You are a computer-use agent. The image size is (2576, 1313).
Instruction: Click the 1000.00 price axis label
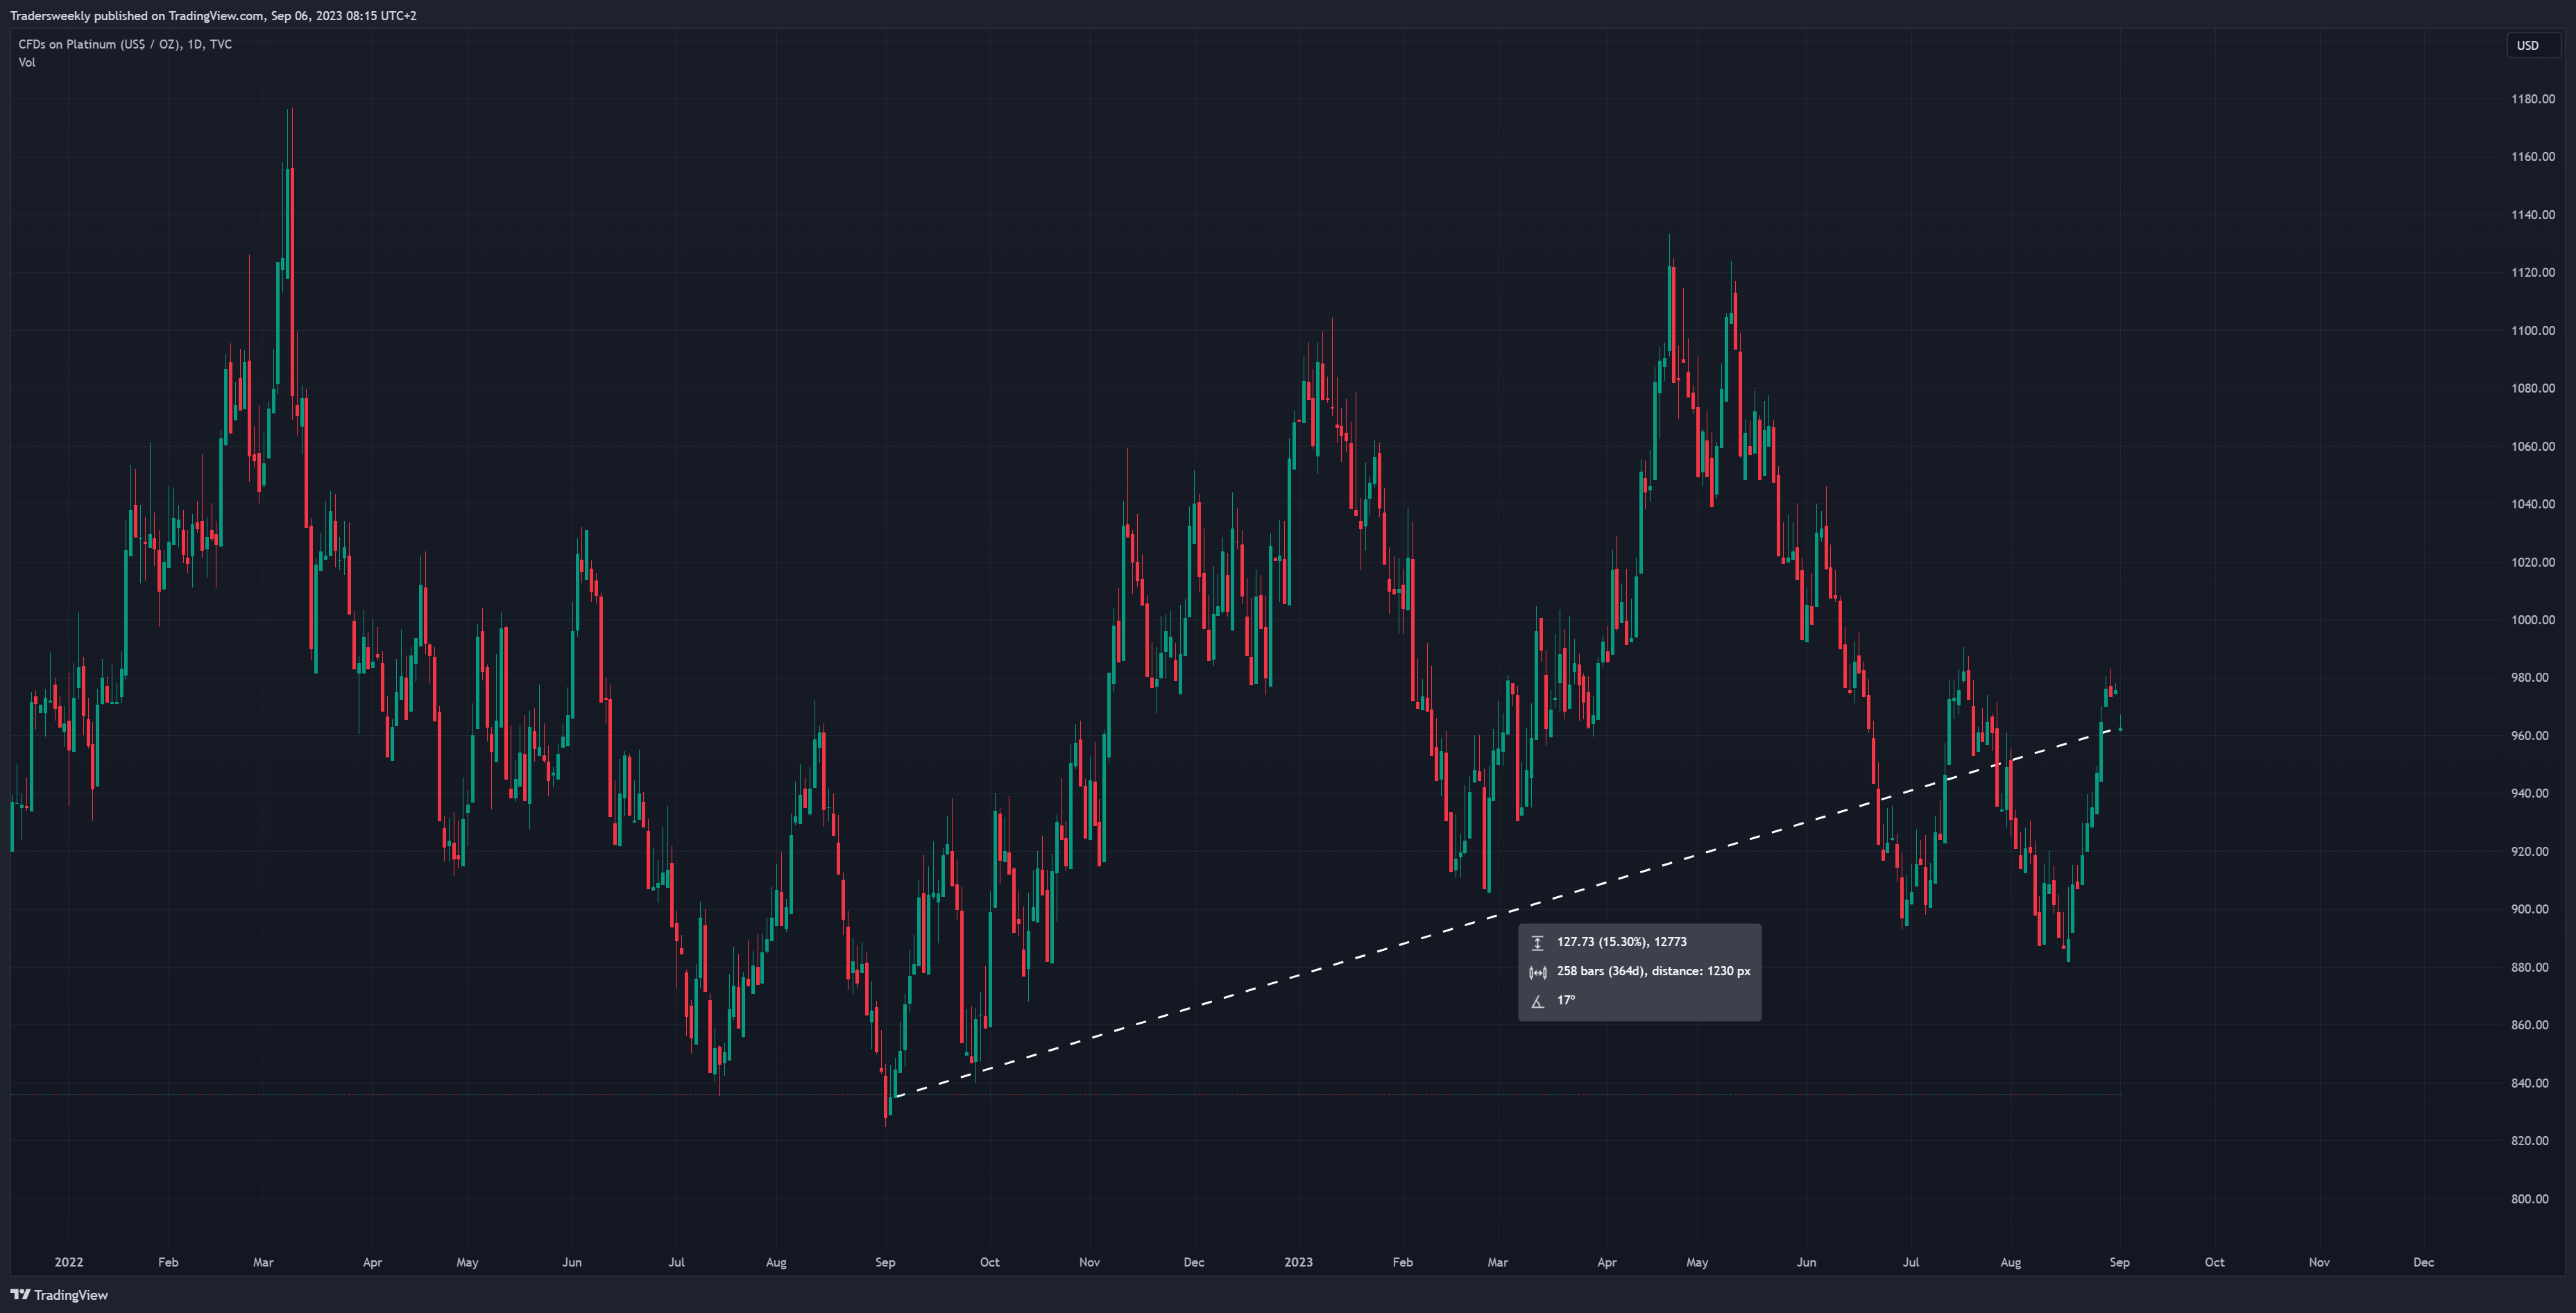point(2532,620)
